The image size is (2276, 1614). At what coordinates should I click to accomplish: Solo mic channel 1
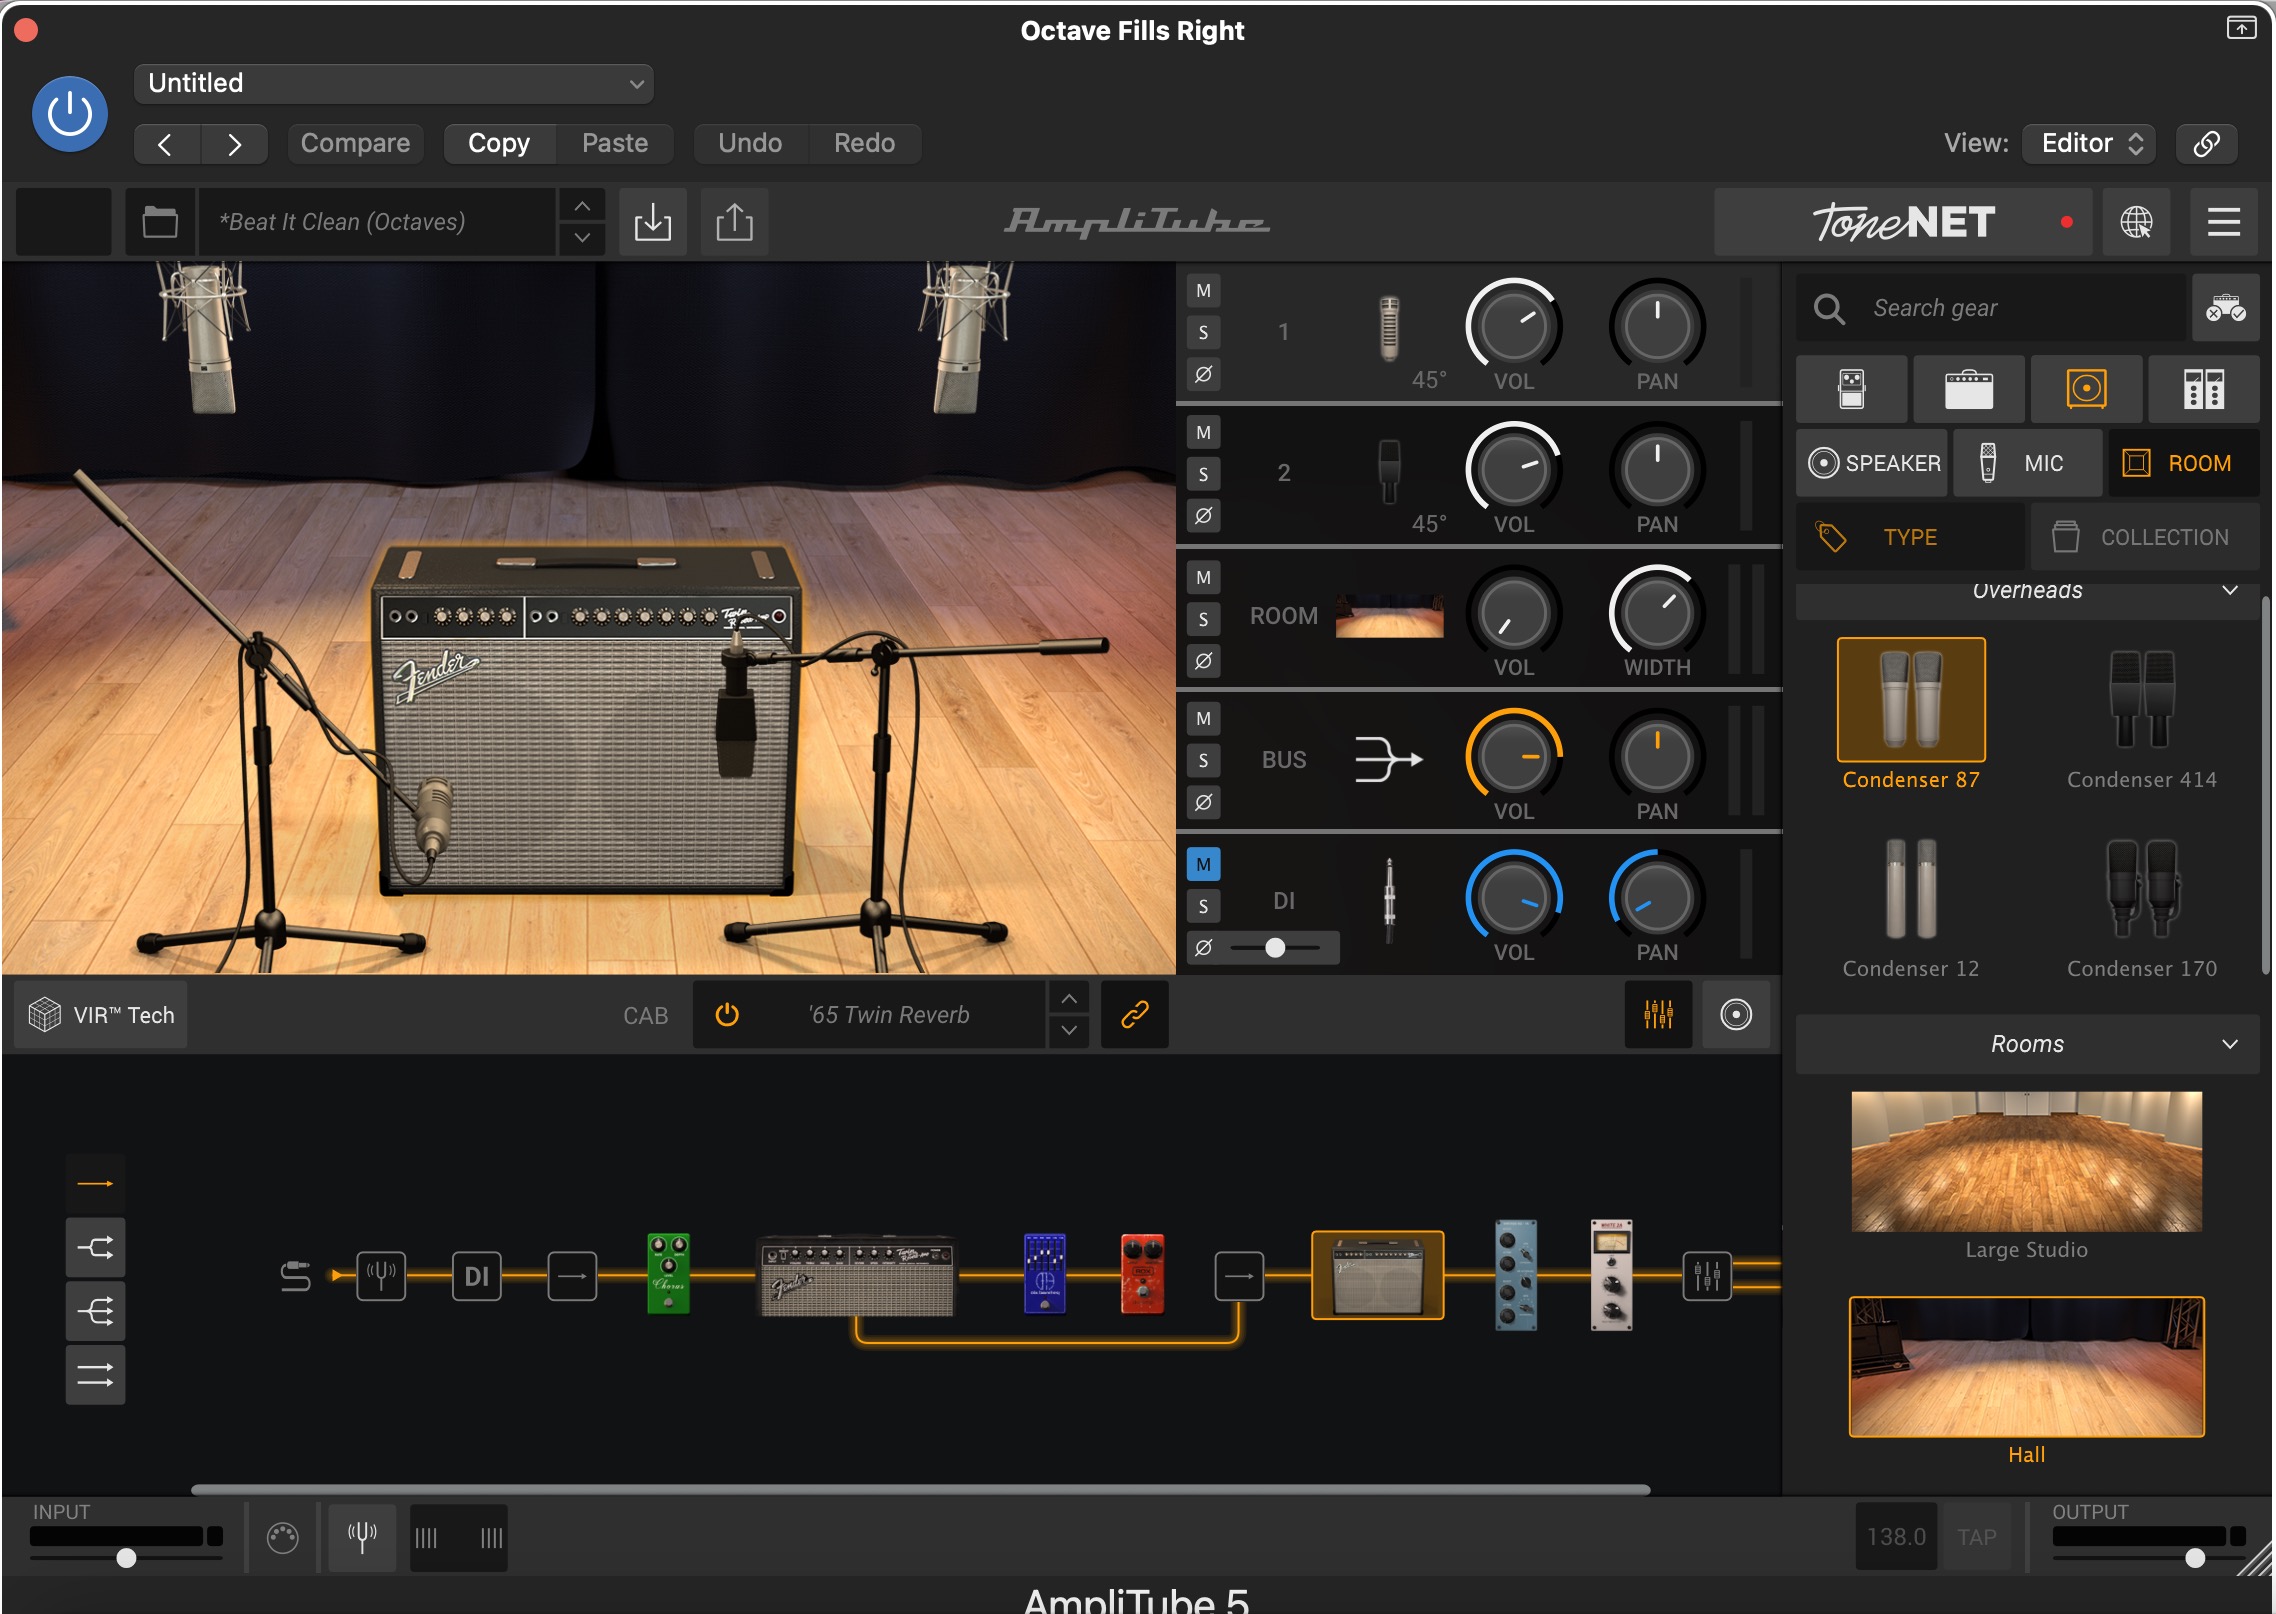click(x=1203, y=333)
